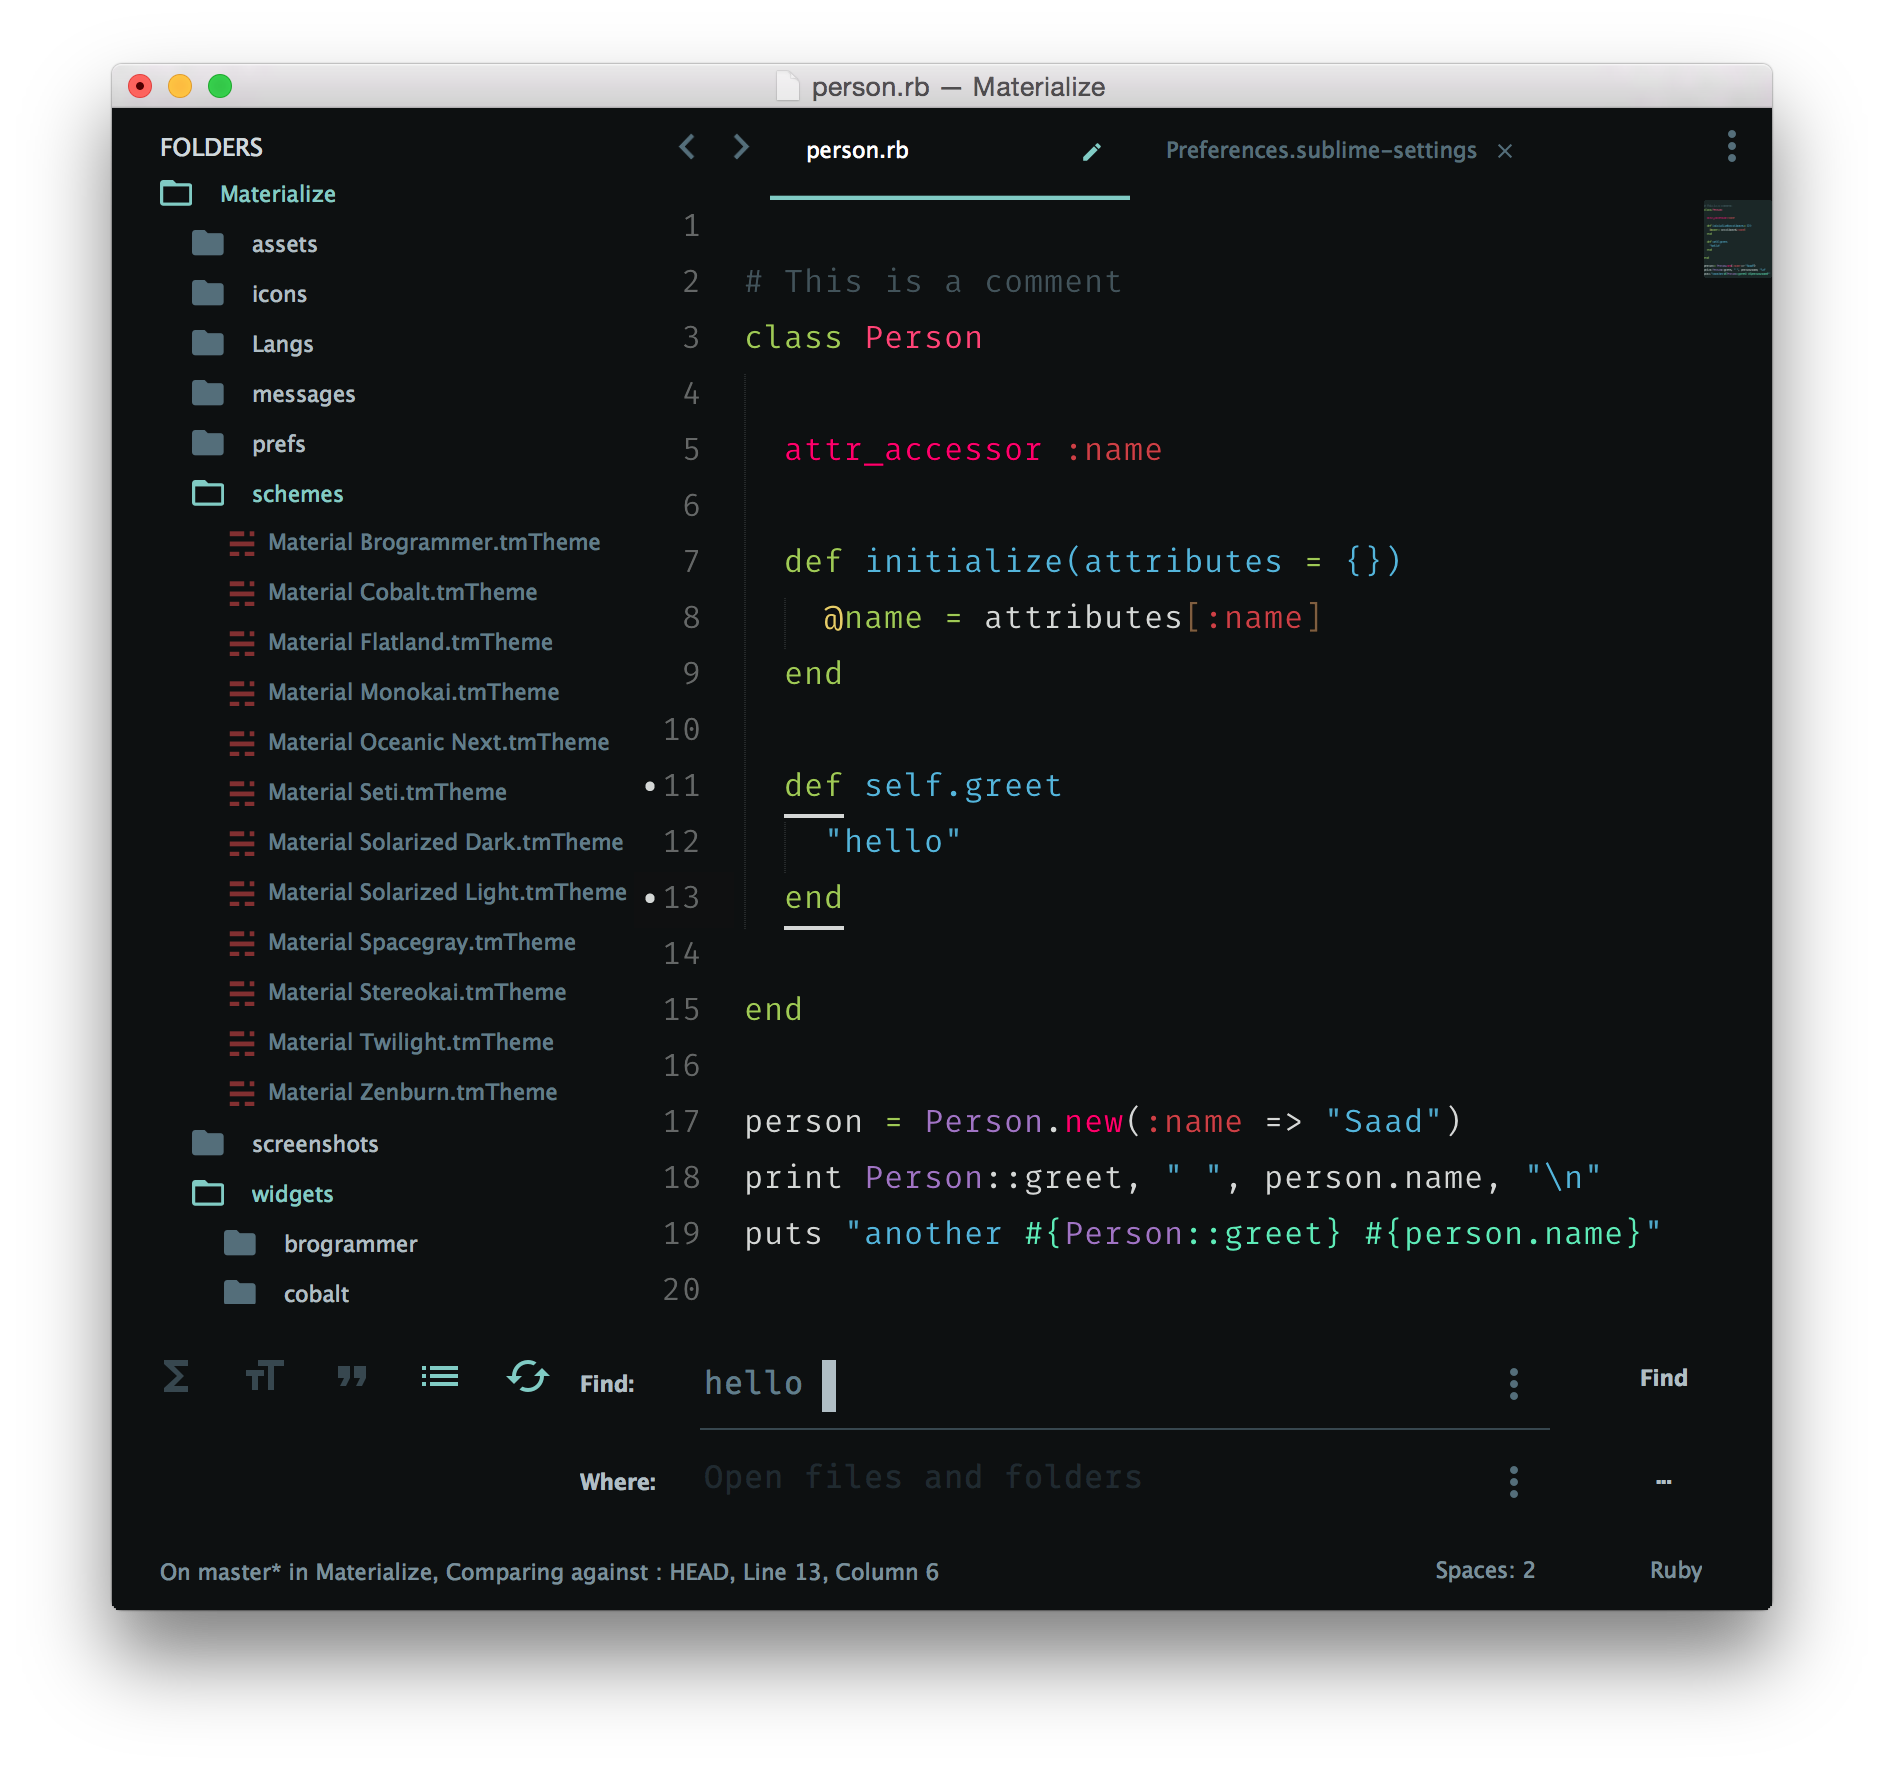Open Material Brogrammer.tmTheme file
Image resolution: width=1884 pixels, height=1770 pixels.
[415, 542]
